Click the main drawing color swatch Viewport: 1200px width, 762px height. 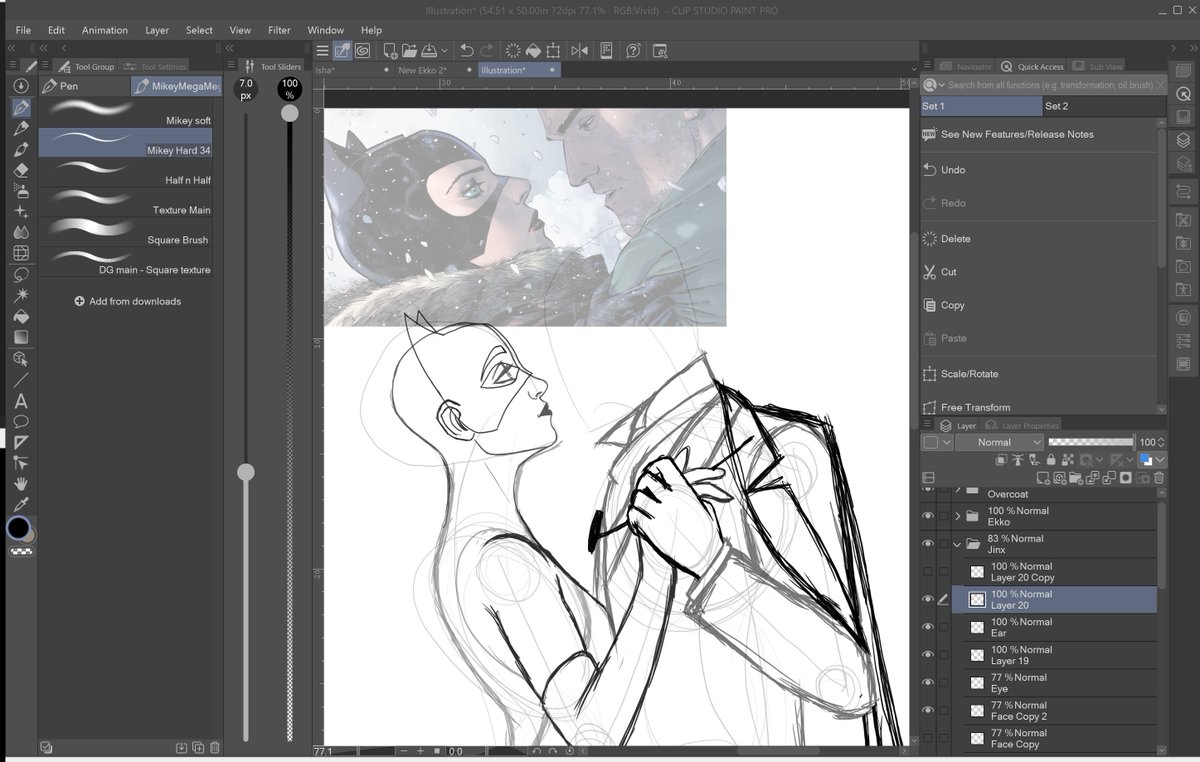(18, 528)
